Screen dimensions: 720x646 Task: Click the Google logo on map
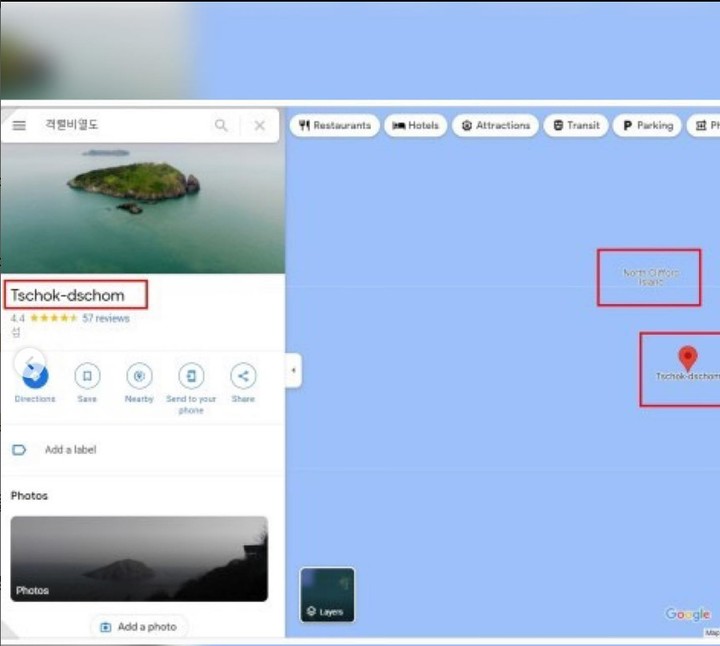pos(687,614)
